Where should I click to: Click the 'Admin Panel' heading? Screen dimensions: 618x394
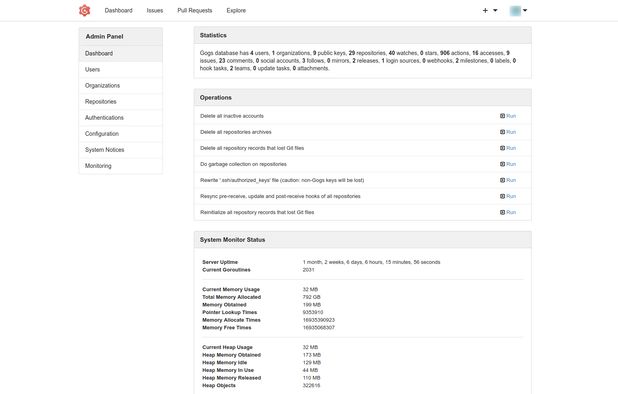[104, 37]
